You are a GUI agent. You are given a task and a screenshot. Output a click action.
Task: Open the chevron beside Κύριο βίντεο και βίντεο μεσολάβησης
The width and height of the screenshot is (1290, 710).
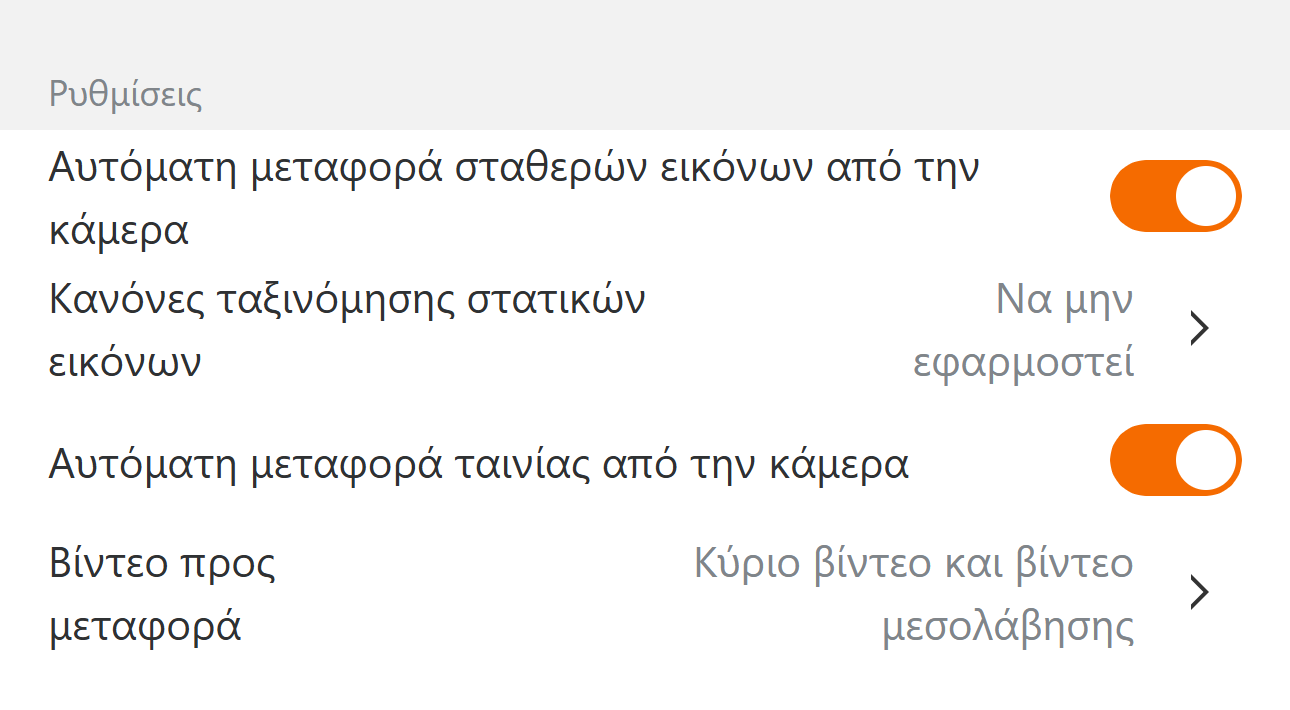[1200, 593]
